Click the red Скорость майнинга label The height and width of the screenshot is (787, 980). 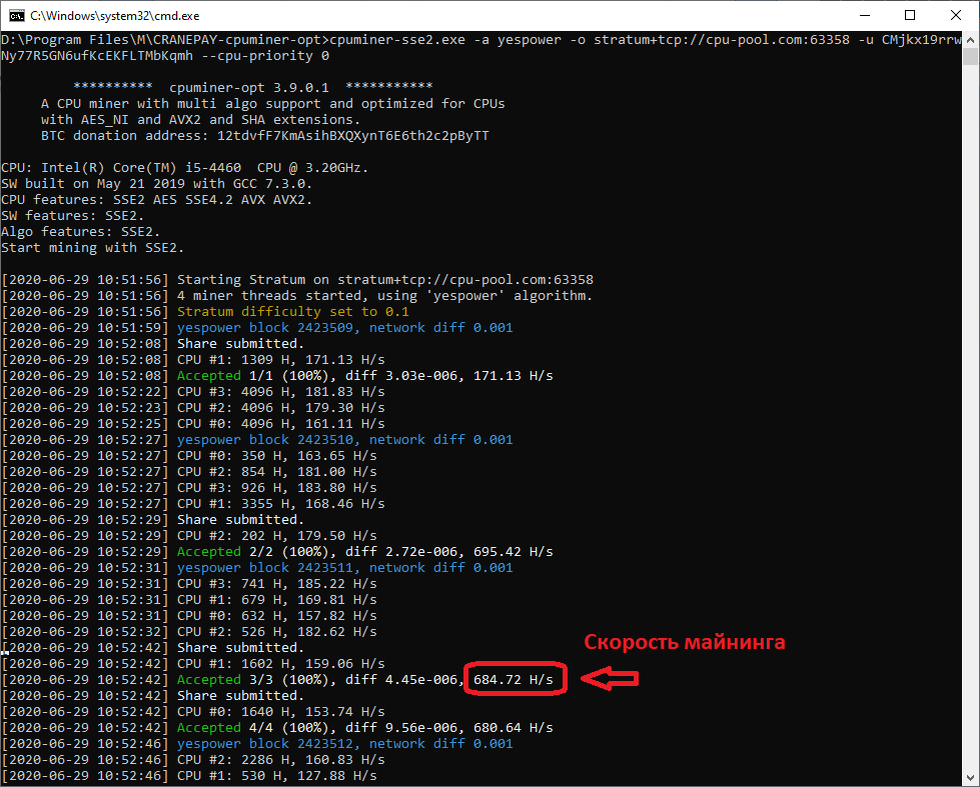point(684,642)
